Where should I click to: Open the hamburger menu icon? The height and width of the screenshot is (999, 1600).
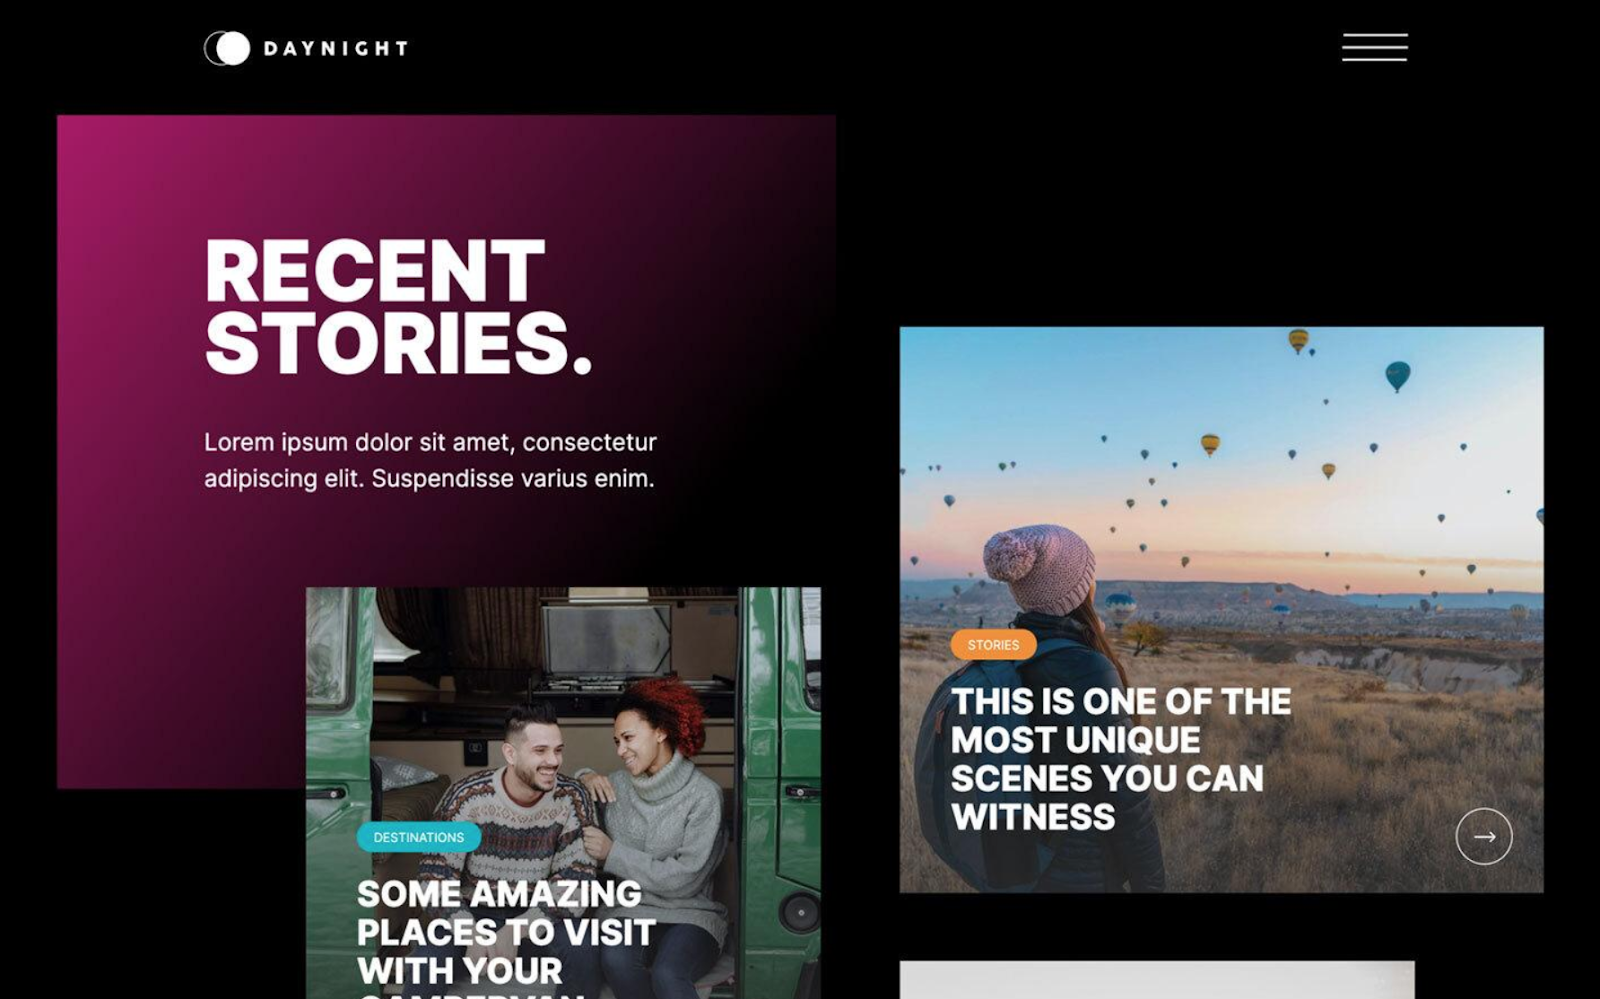click(1374, 47)
